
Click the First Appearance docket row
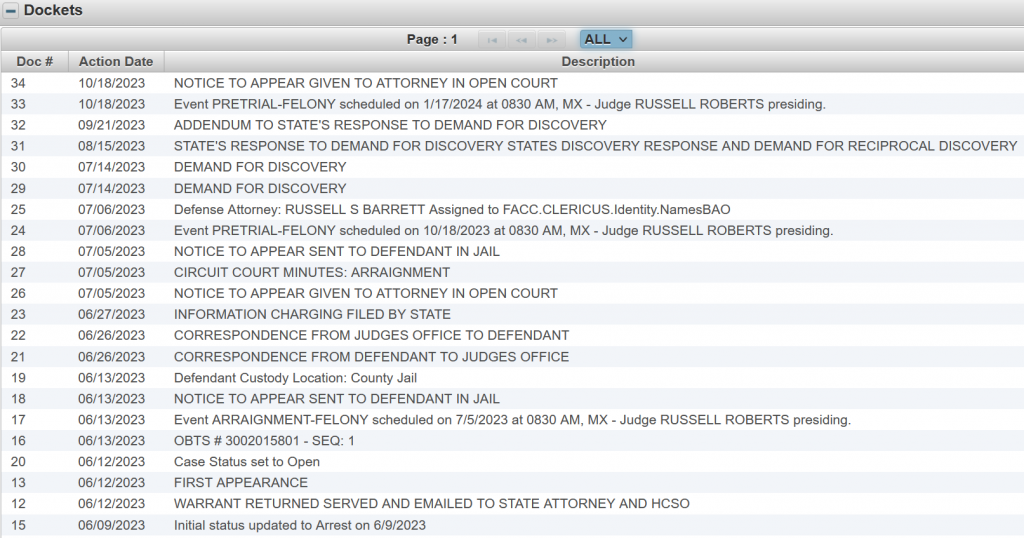point(241,482)
